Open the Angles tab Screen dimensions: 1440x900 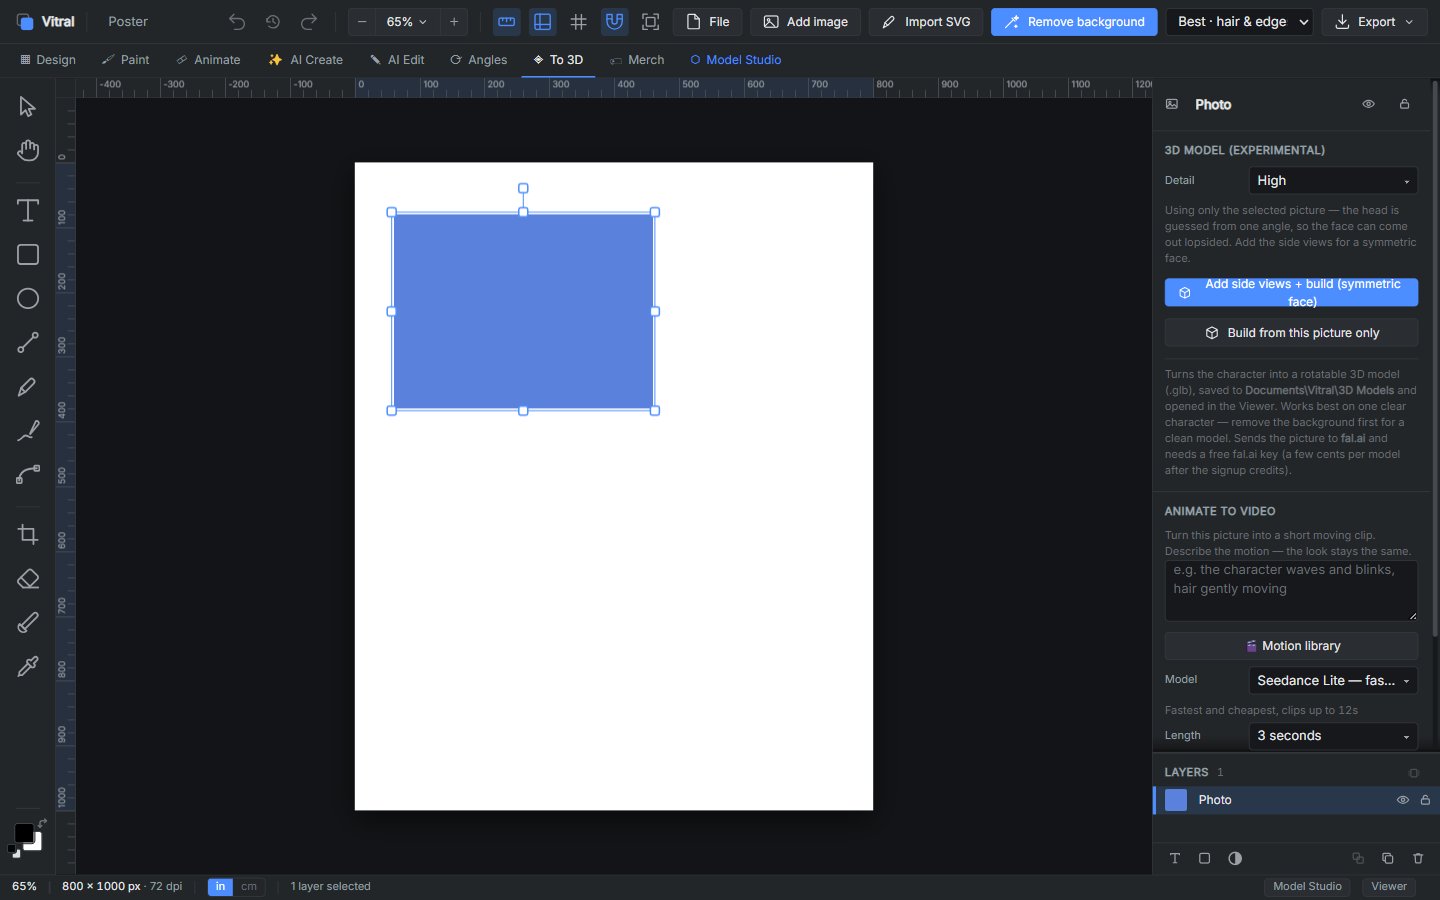coord(479,60)
